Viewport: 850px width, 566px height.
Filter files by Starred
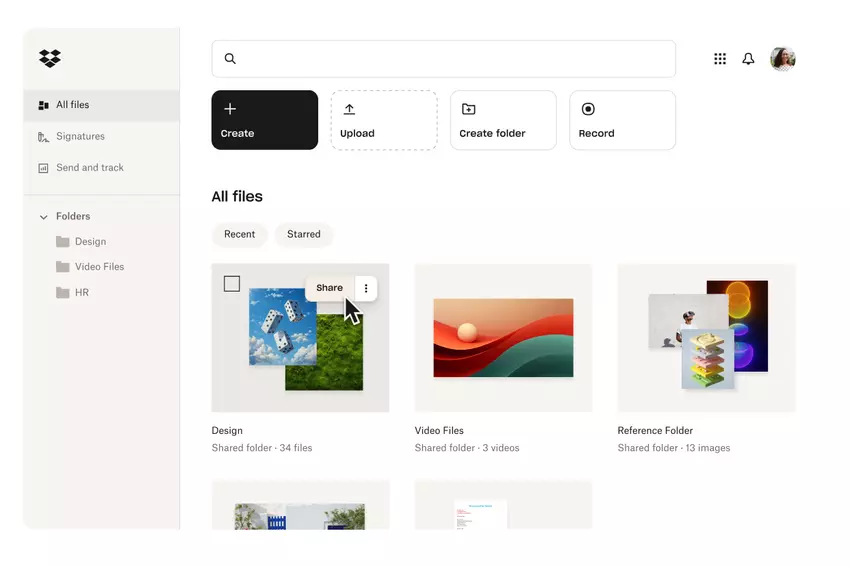pyautogui.click(x=304, y=234)
